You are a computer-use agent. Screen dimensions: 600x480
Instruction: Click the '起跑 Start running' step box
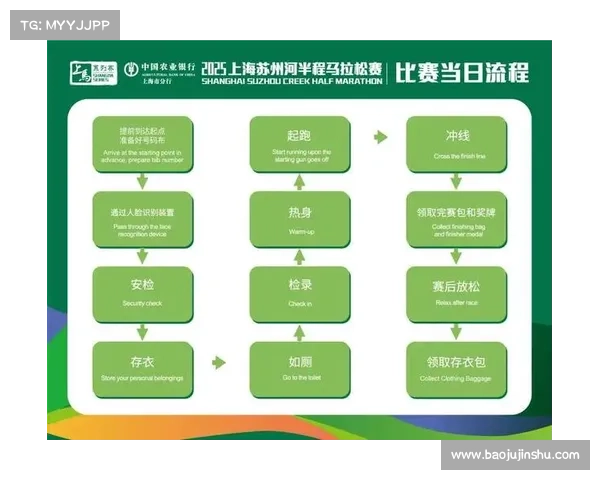[300, 145]
